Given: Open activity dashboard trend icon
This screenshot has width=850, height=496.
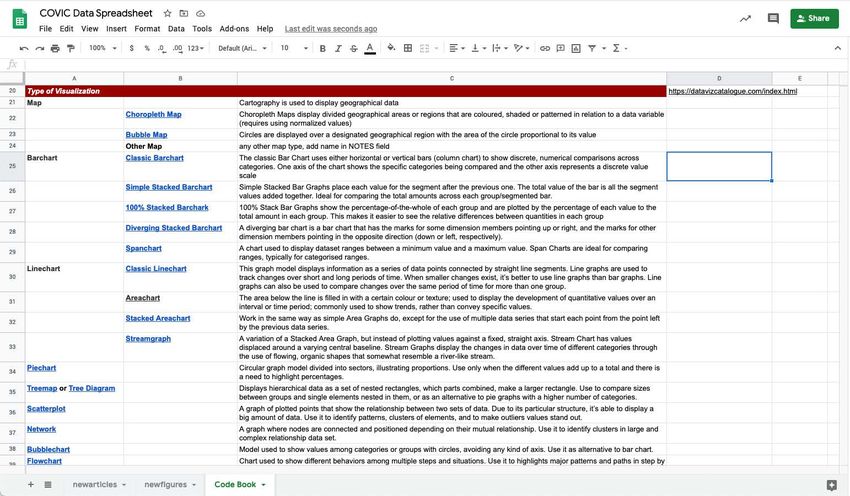Looking at the screenshot, I should coord(745,18).
